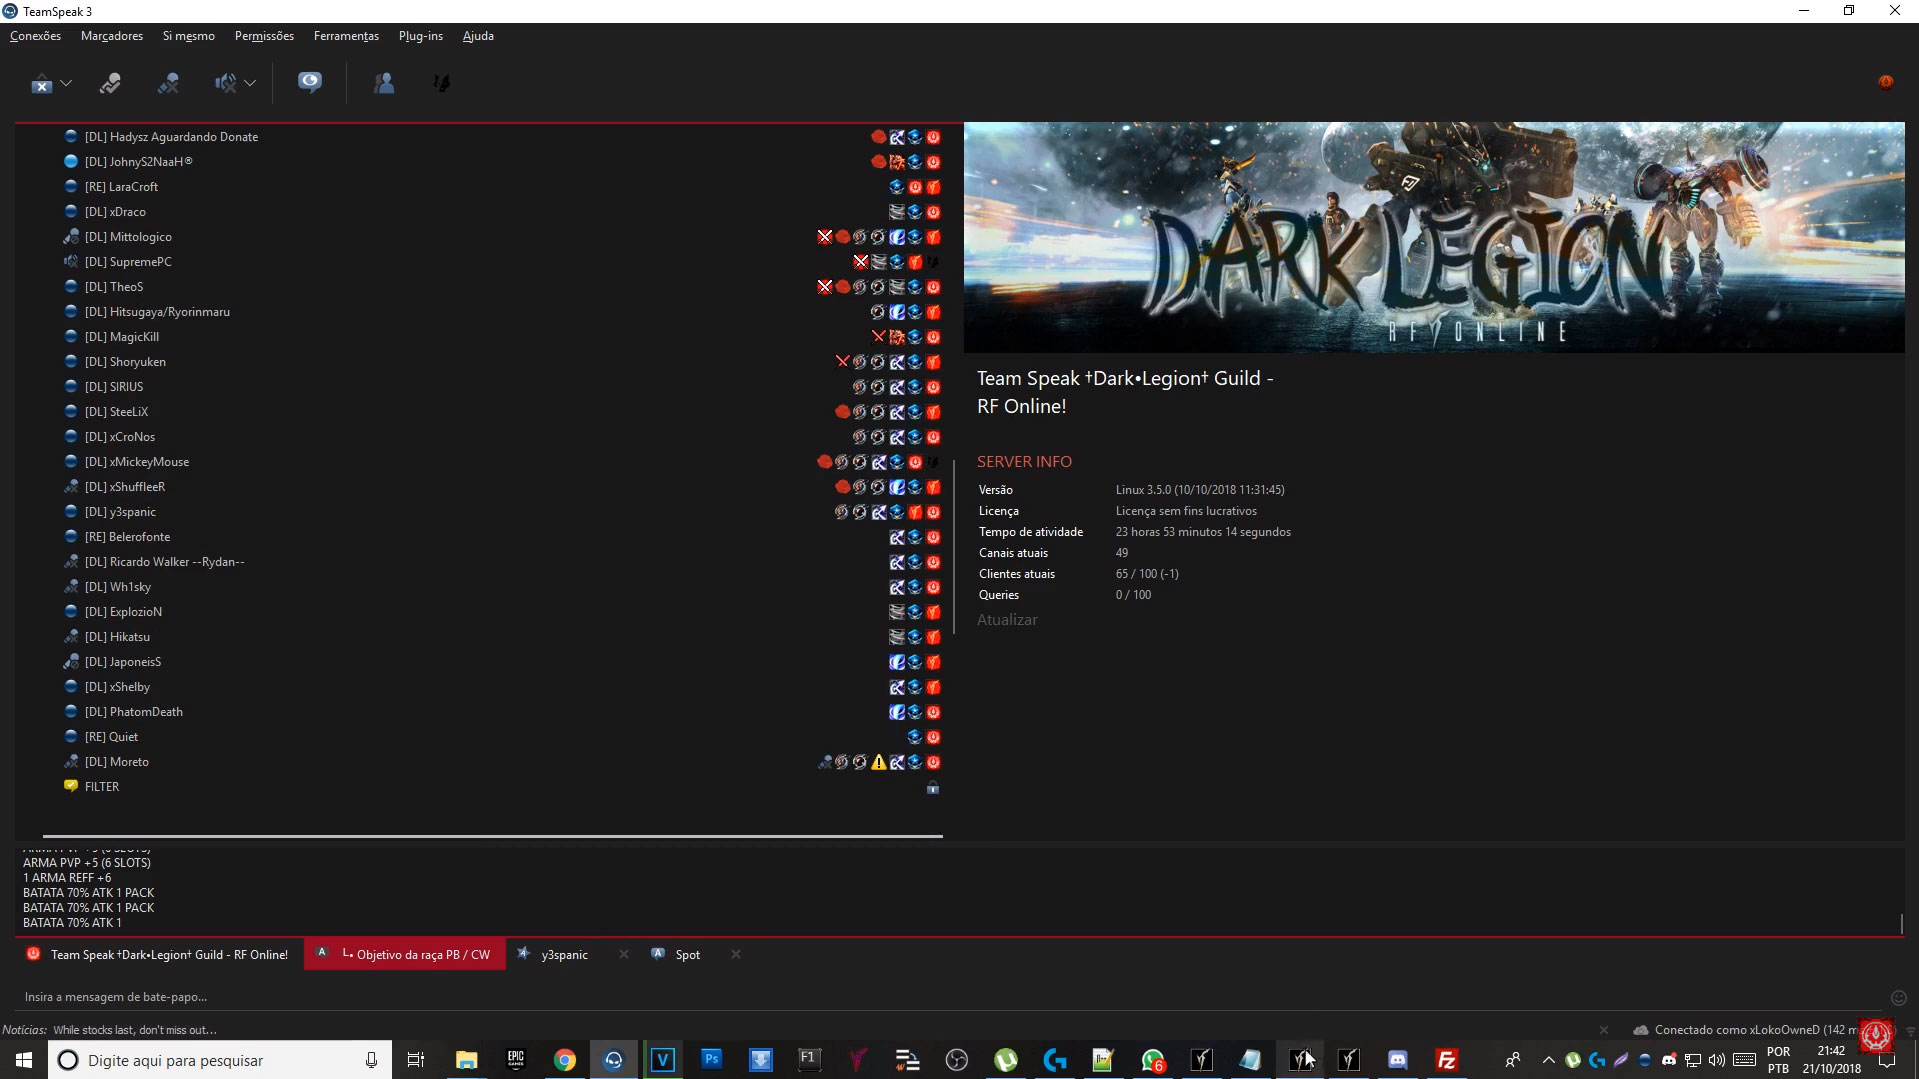Close the y3spanic chat tab
Image resolution: width=1919 pixels, height=1079 pixels.
tap(624, 954)
